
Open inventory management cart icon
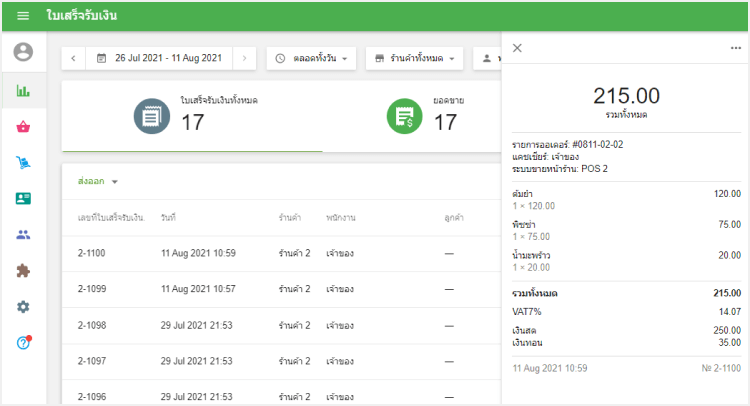click(23, 162)
